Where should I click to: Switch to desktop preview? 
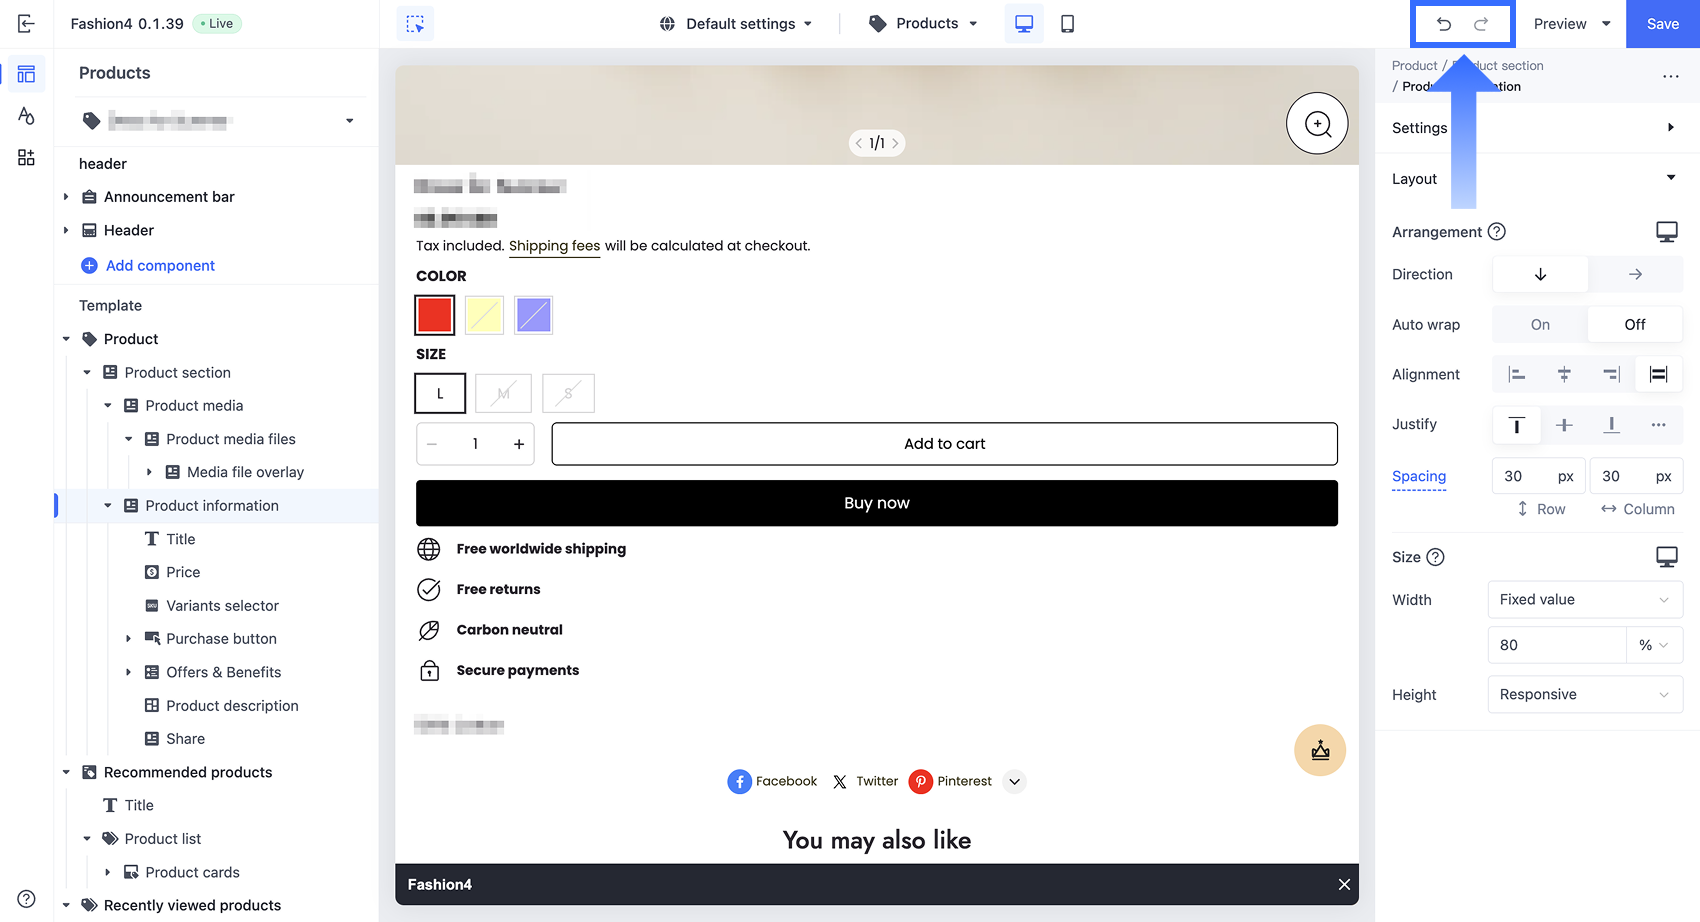[1024, 23]
